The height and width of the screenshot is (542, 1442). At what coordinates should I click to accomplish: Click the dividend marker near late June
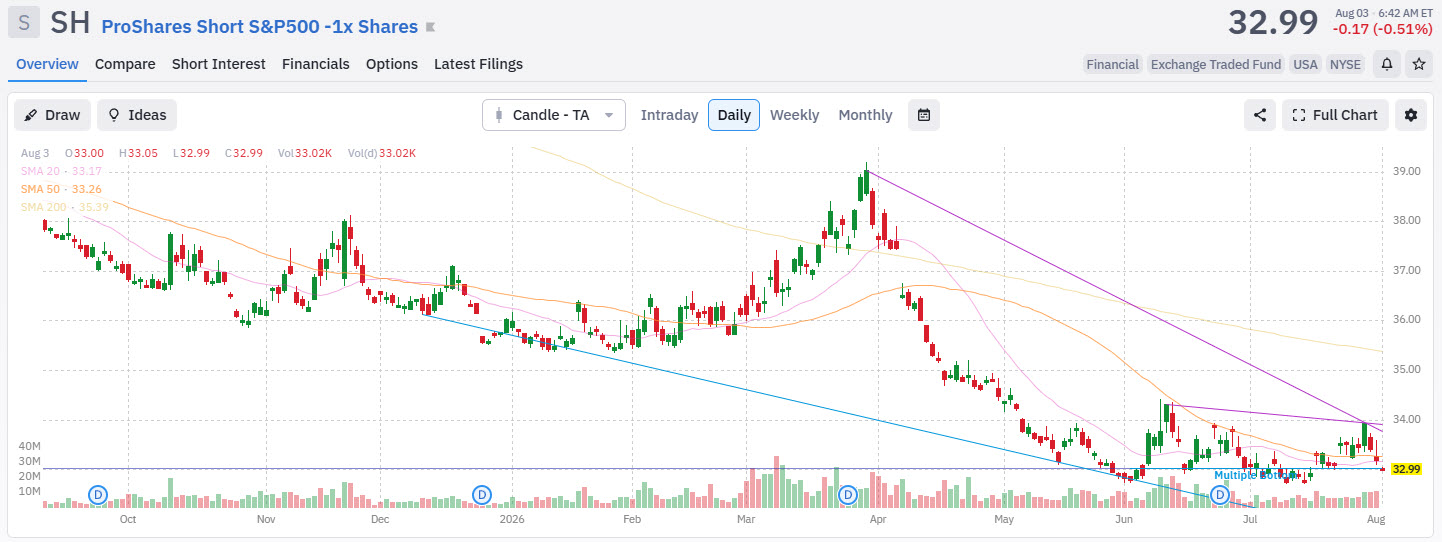click(1220, 494)
